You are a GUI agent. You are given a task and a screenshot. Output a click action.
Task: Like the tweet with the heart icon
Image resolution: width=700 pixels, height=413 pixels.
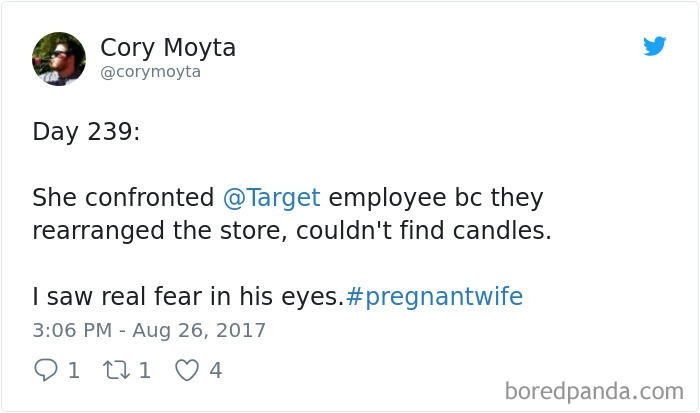[187, 371]
